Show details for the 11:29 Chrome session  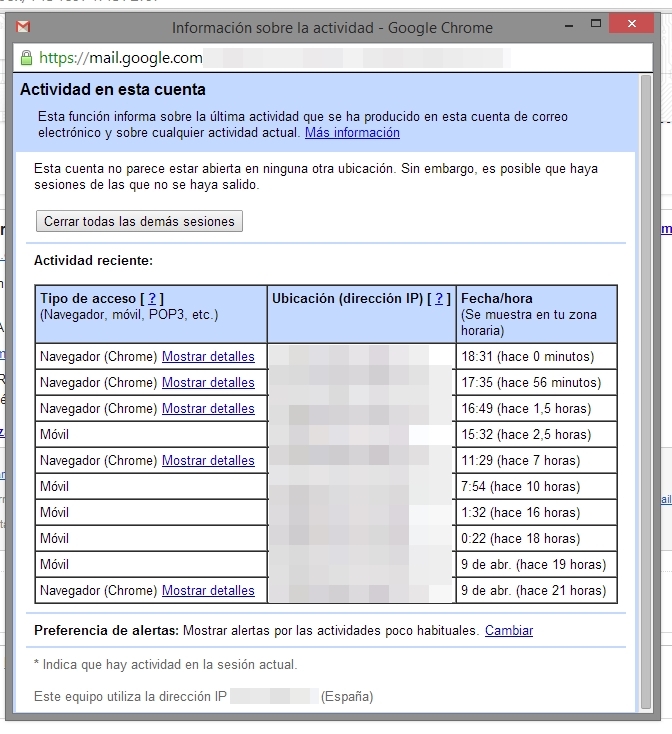[208, 461]
